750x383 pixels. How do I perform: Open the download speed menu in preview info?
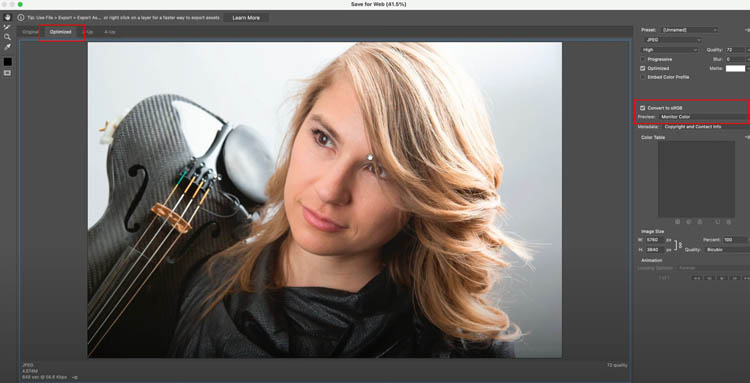pyautogui.click(x=75, y=377)
